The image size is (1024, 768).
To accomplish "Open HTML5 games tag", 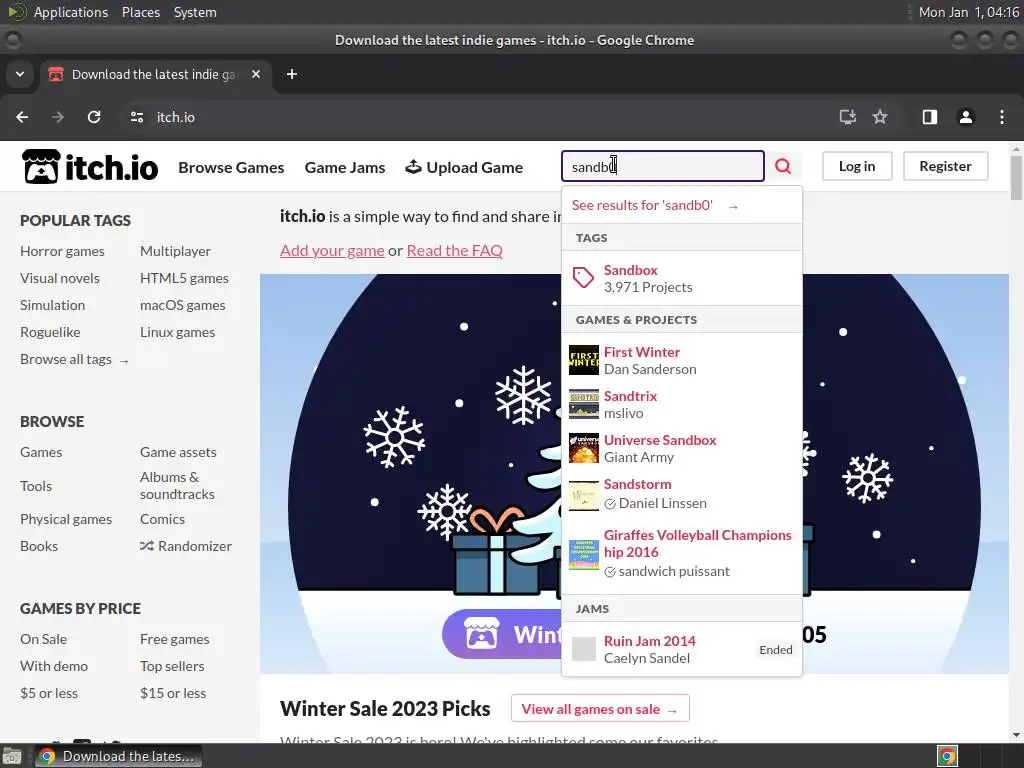I will pyautogui.click(x=184, y=278).
